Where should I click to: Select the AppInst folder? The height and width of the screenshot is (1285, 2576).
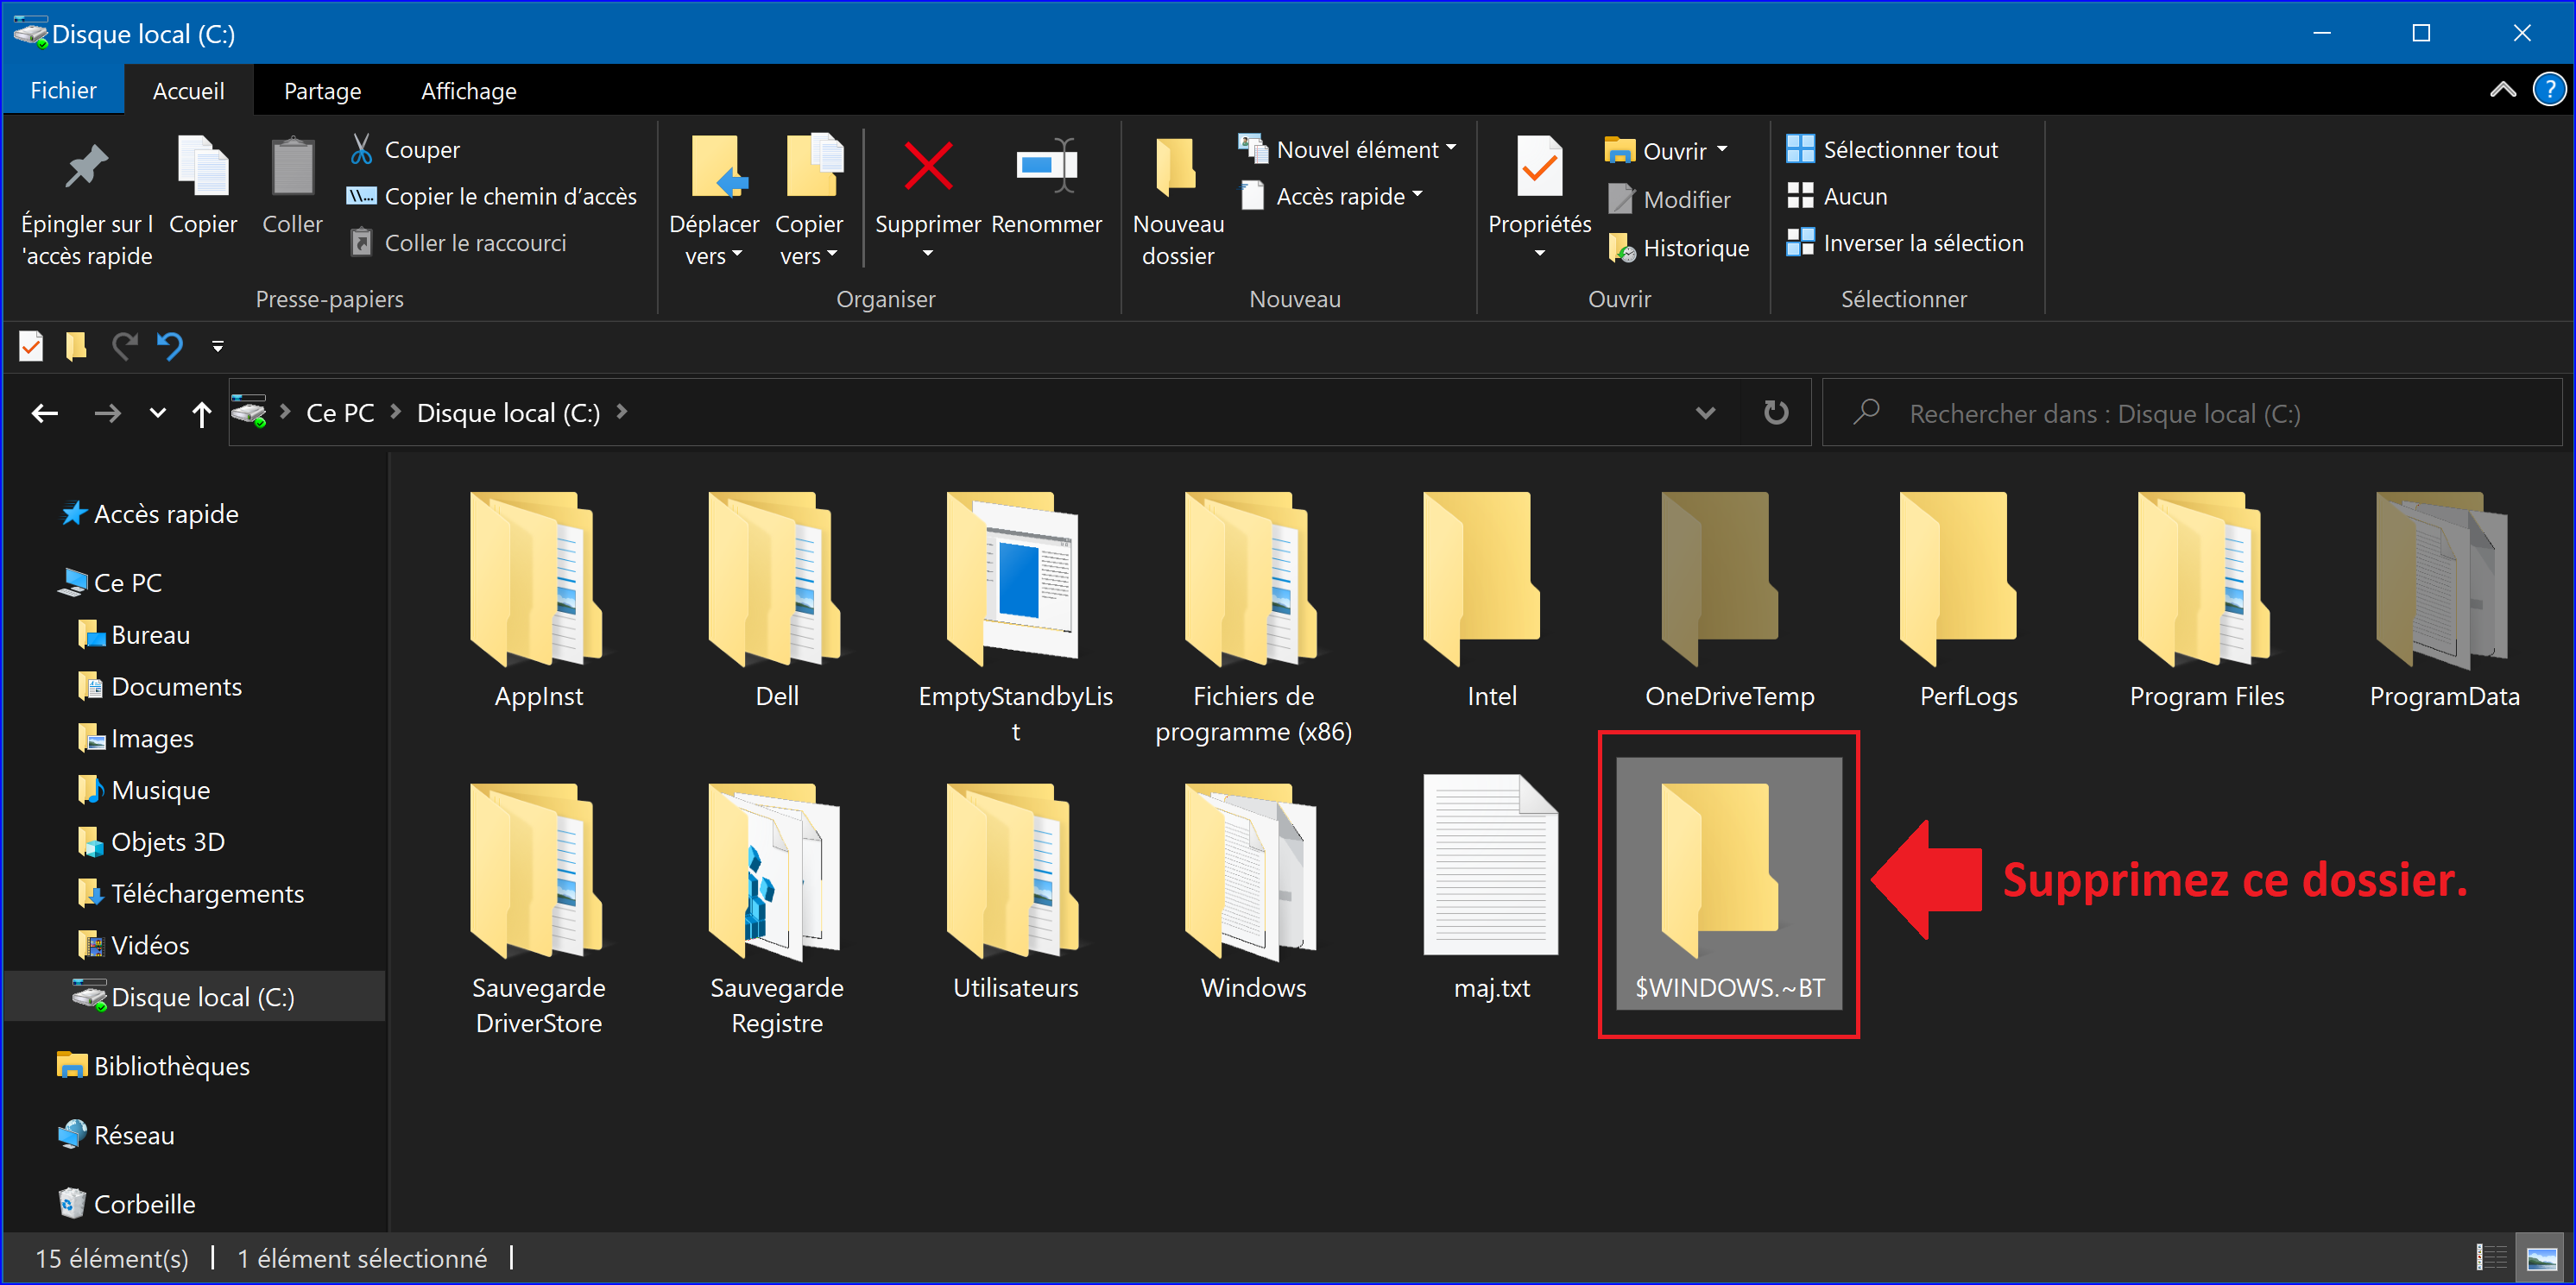pos(539,598)
